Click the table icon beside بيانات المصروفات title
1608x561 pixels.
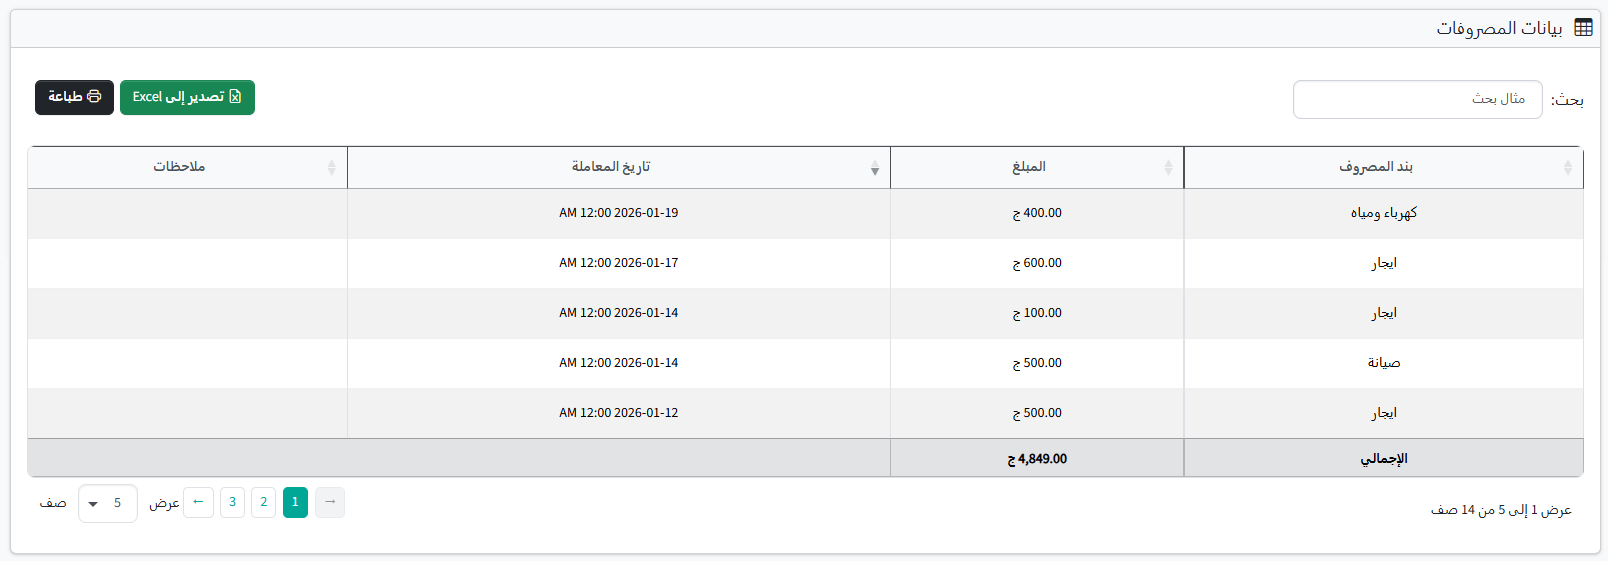tap(1583, 28)
